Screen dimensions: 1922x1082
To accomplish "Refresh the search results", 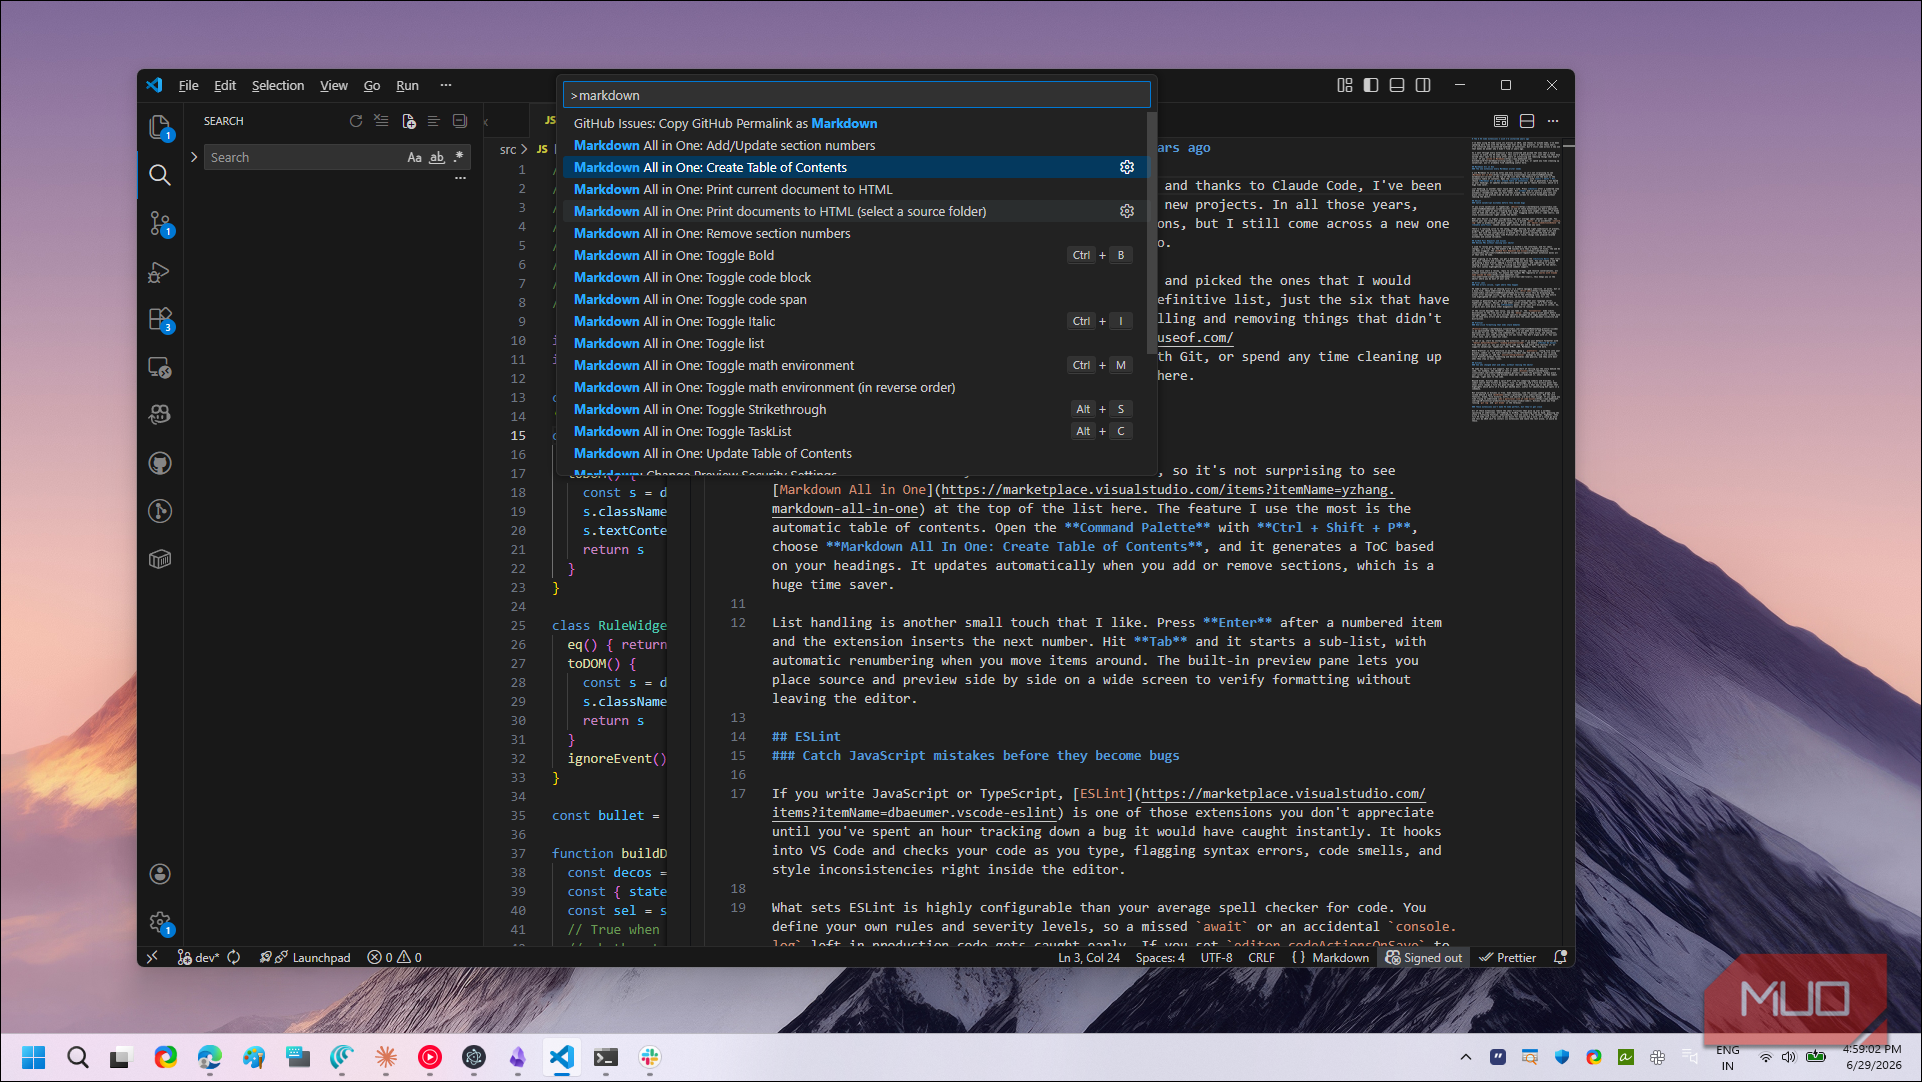I will [356, 121].
